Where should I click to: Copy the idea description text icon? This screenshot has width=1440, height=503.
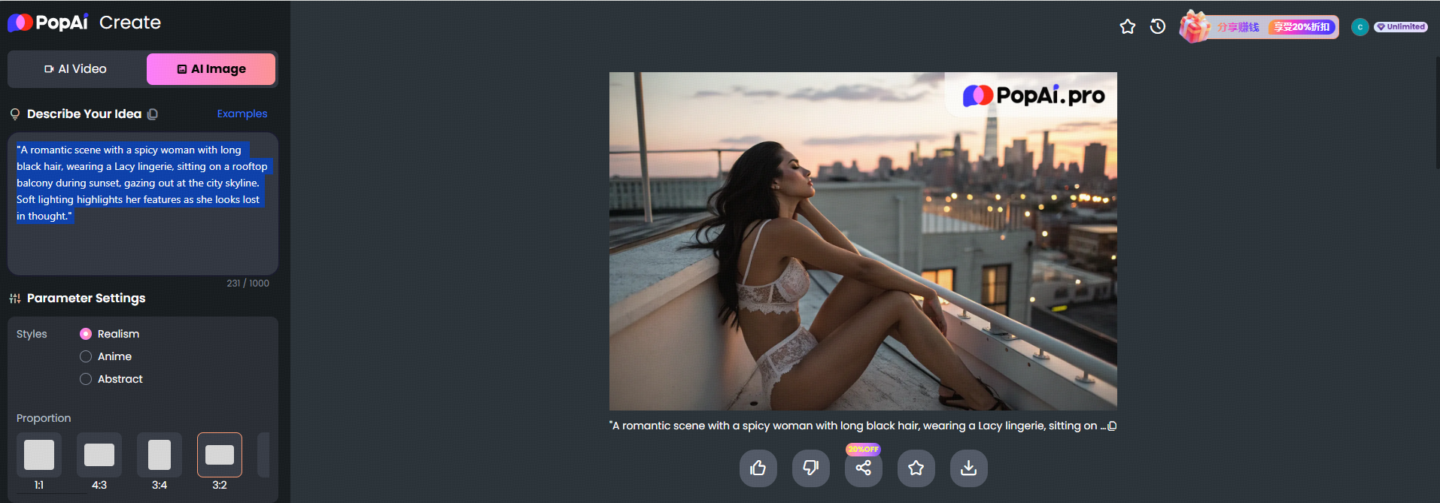click(x=153, y=114)
